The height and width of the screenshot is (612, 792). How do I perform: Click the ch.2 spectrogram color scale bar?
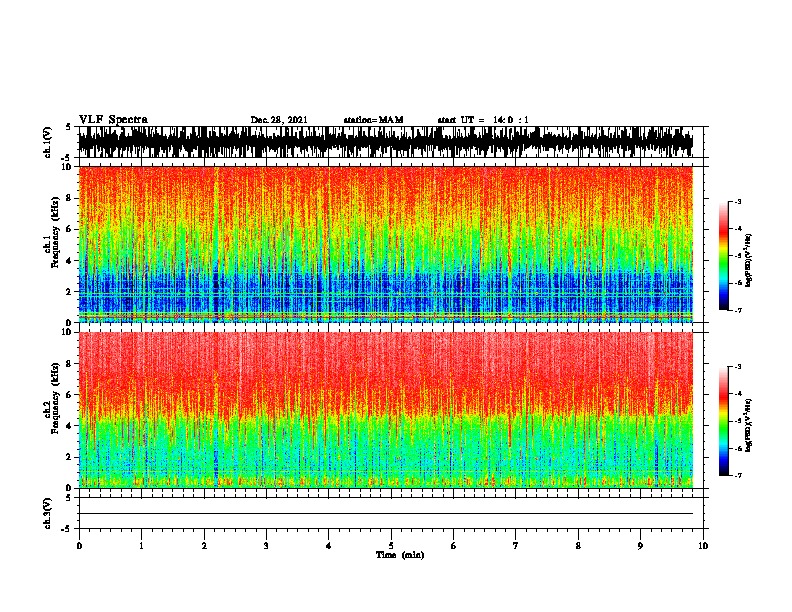click(x=724, y=421)
